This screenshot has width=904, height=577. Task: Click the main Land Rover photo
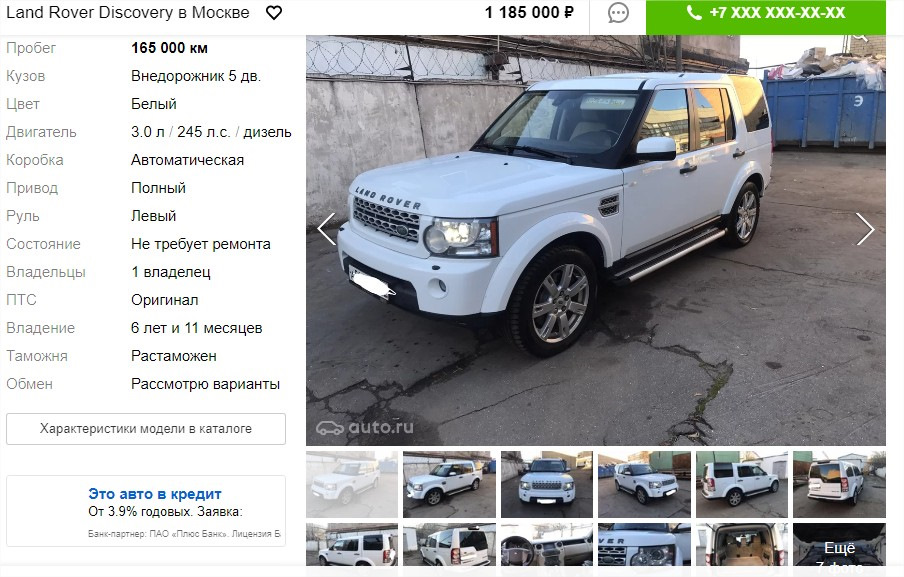pyautogui.click(x=596, y=240)
